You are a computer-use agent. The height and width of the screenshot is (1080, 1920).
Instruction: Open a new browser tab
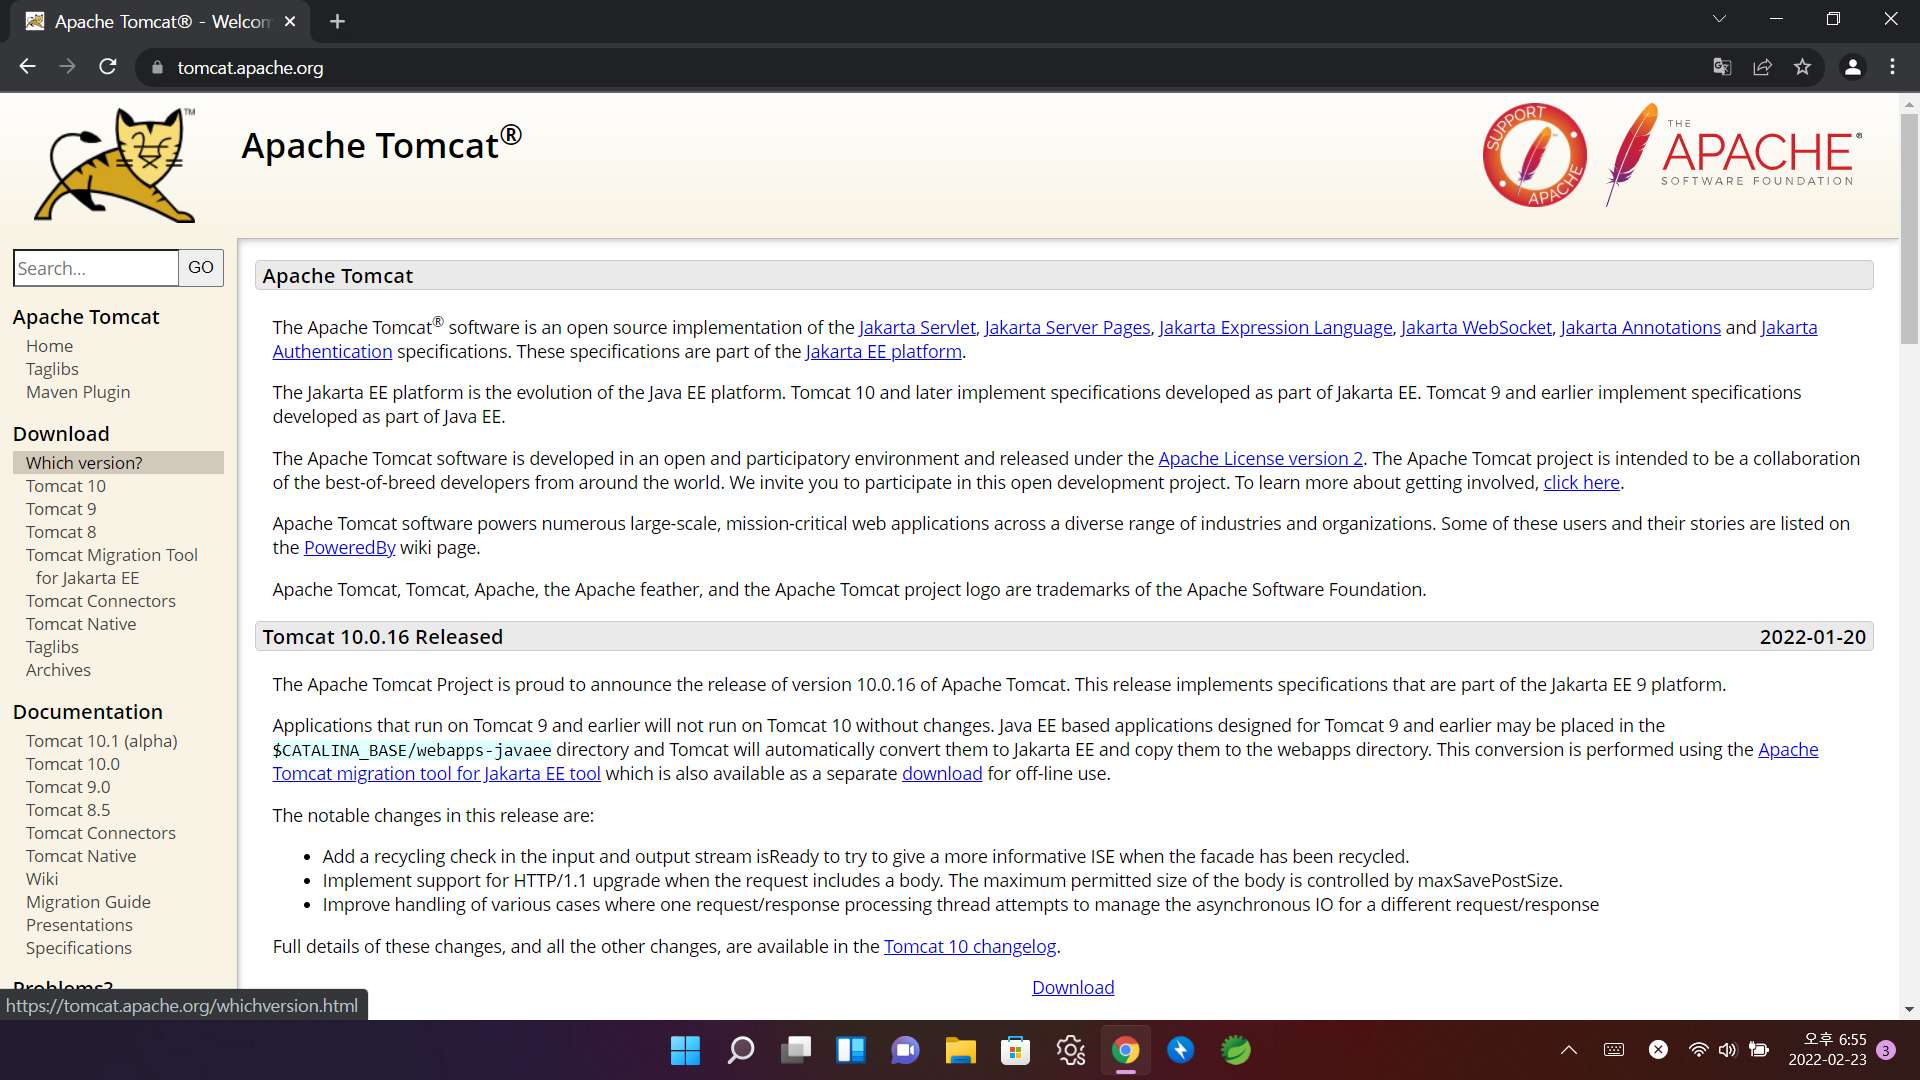click(337, 21)
